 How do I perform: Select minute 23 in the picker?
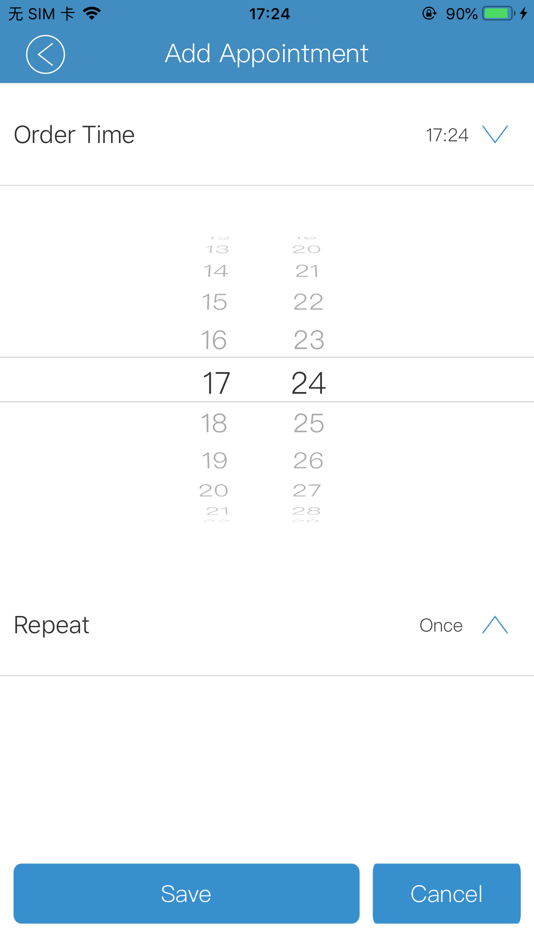tap(309, 340)
